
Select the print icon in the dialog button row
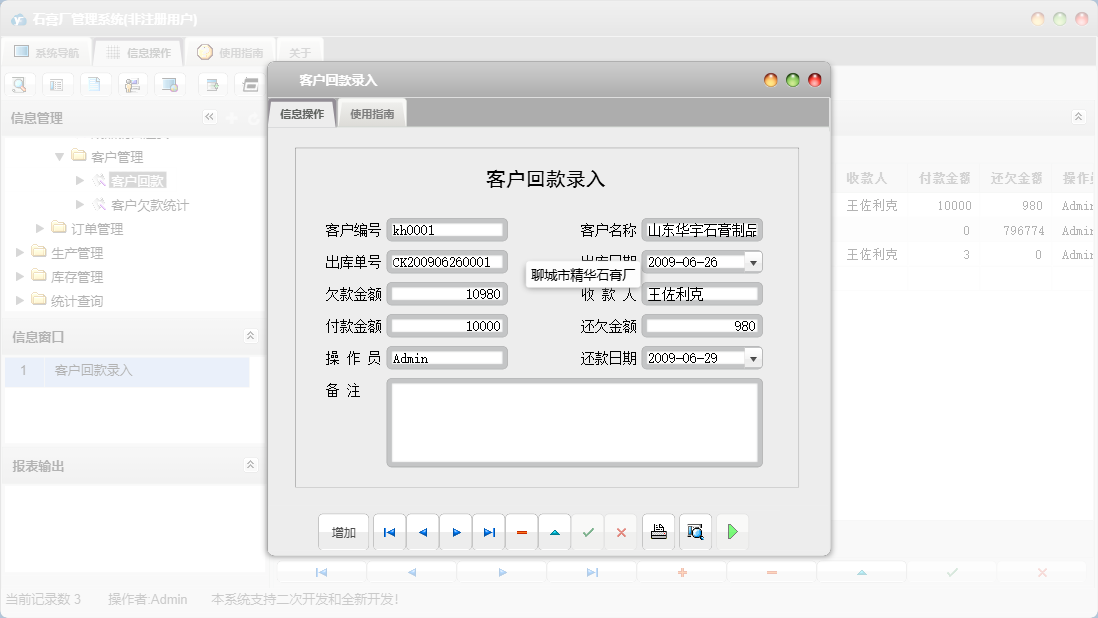point(658,532)
